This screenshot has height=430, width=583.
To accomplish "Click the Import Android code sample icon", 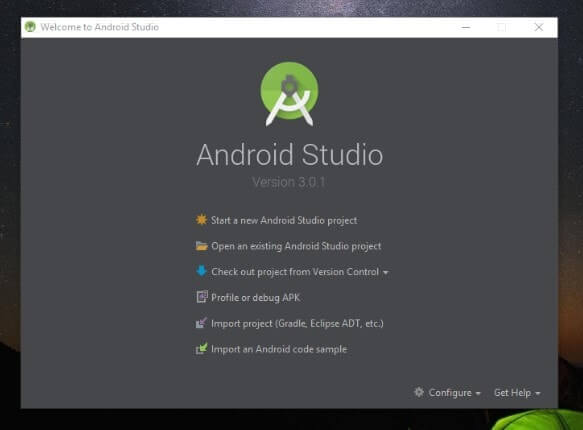I will pyautogui.click(x=201, y=349).
